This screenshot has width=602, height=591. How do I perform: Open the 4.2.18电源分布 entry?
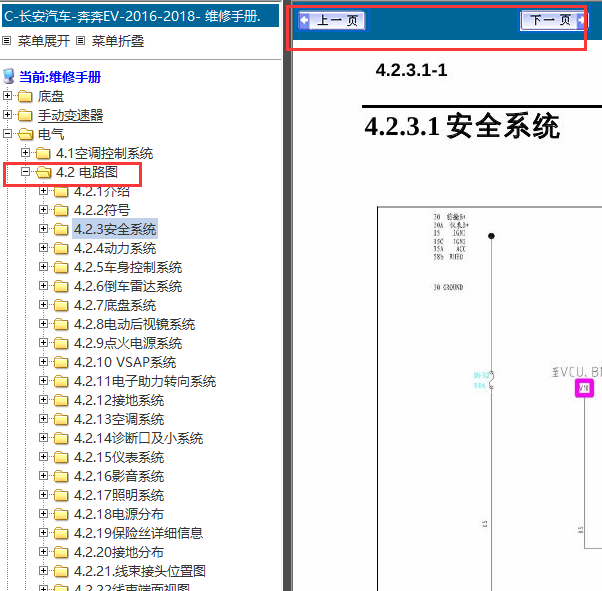(x=119, y=514)
